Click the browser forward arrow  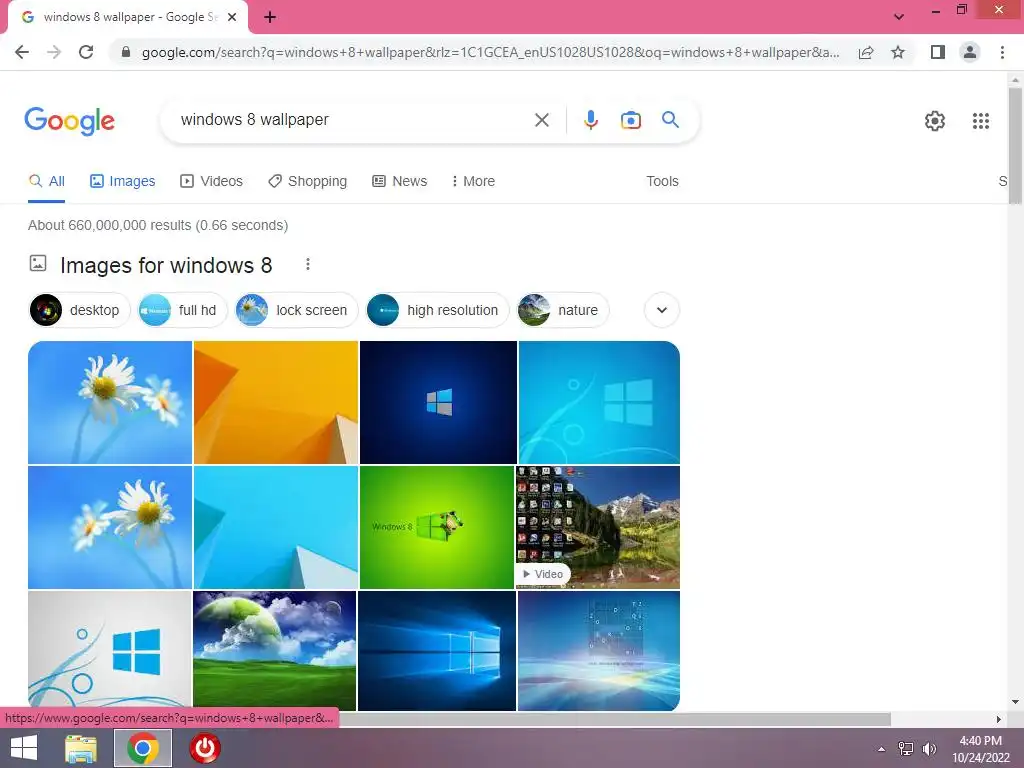click(54, 52)
